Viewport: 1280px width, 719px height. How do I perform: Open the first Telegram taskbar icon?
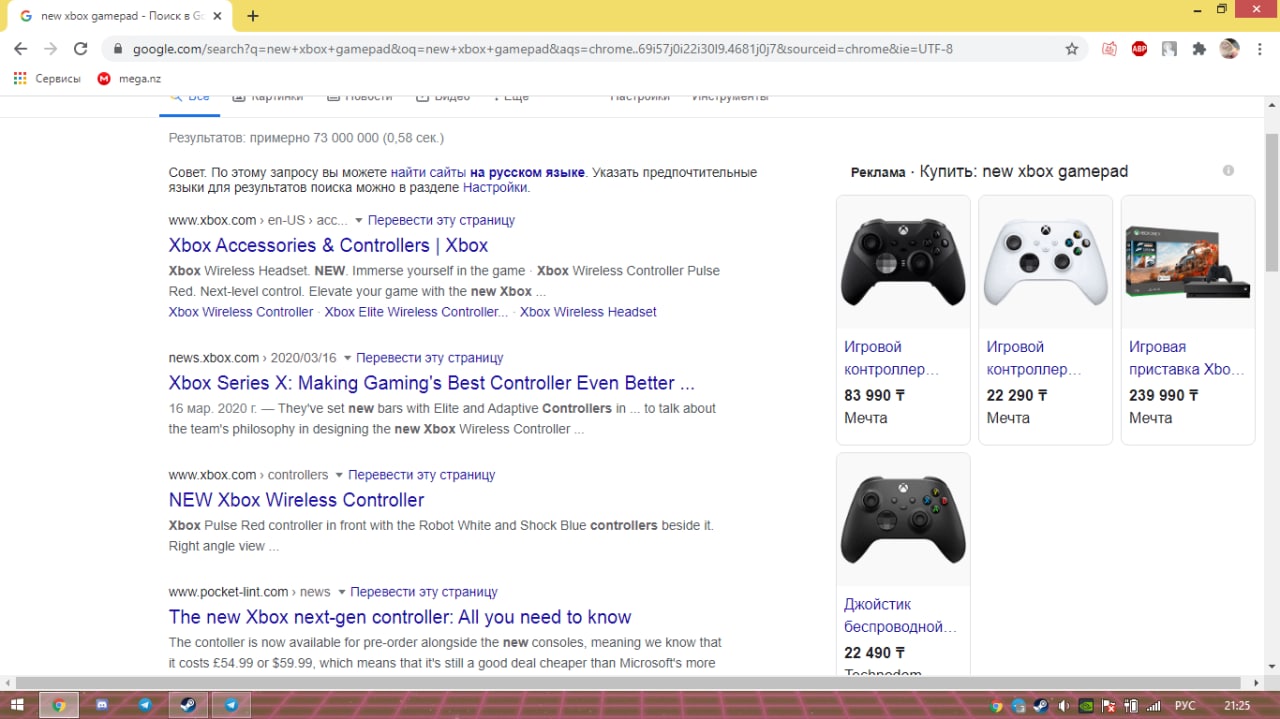[x=145, y=705]
